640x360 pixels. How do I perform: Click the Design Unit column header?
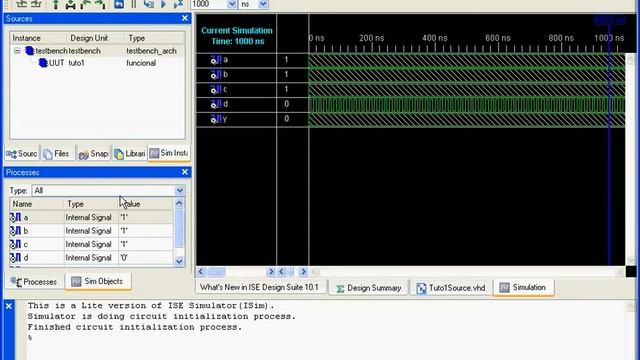(96, 38)
